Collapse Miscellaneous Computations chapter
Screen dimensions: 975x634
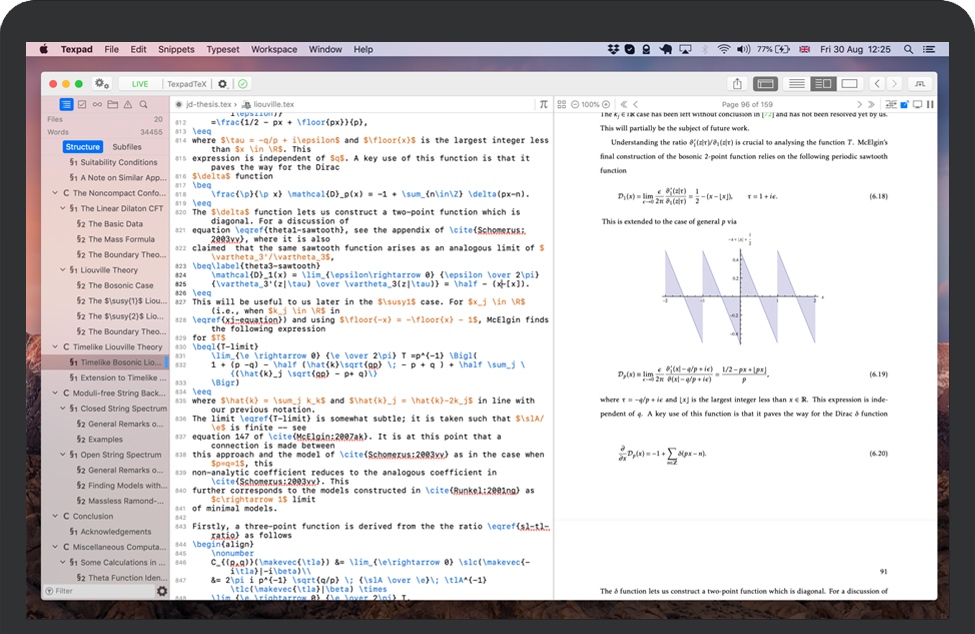point(55,547)
